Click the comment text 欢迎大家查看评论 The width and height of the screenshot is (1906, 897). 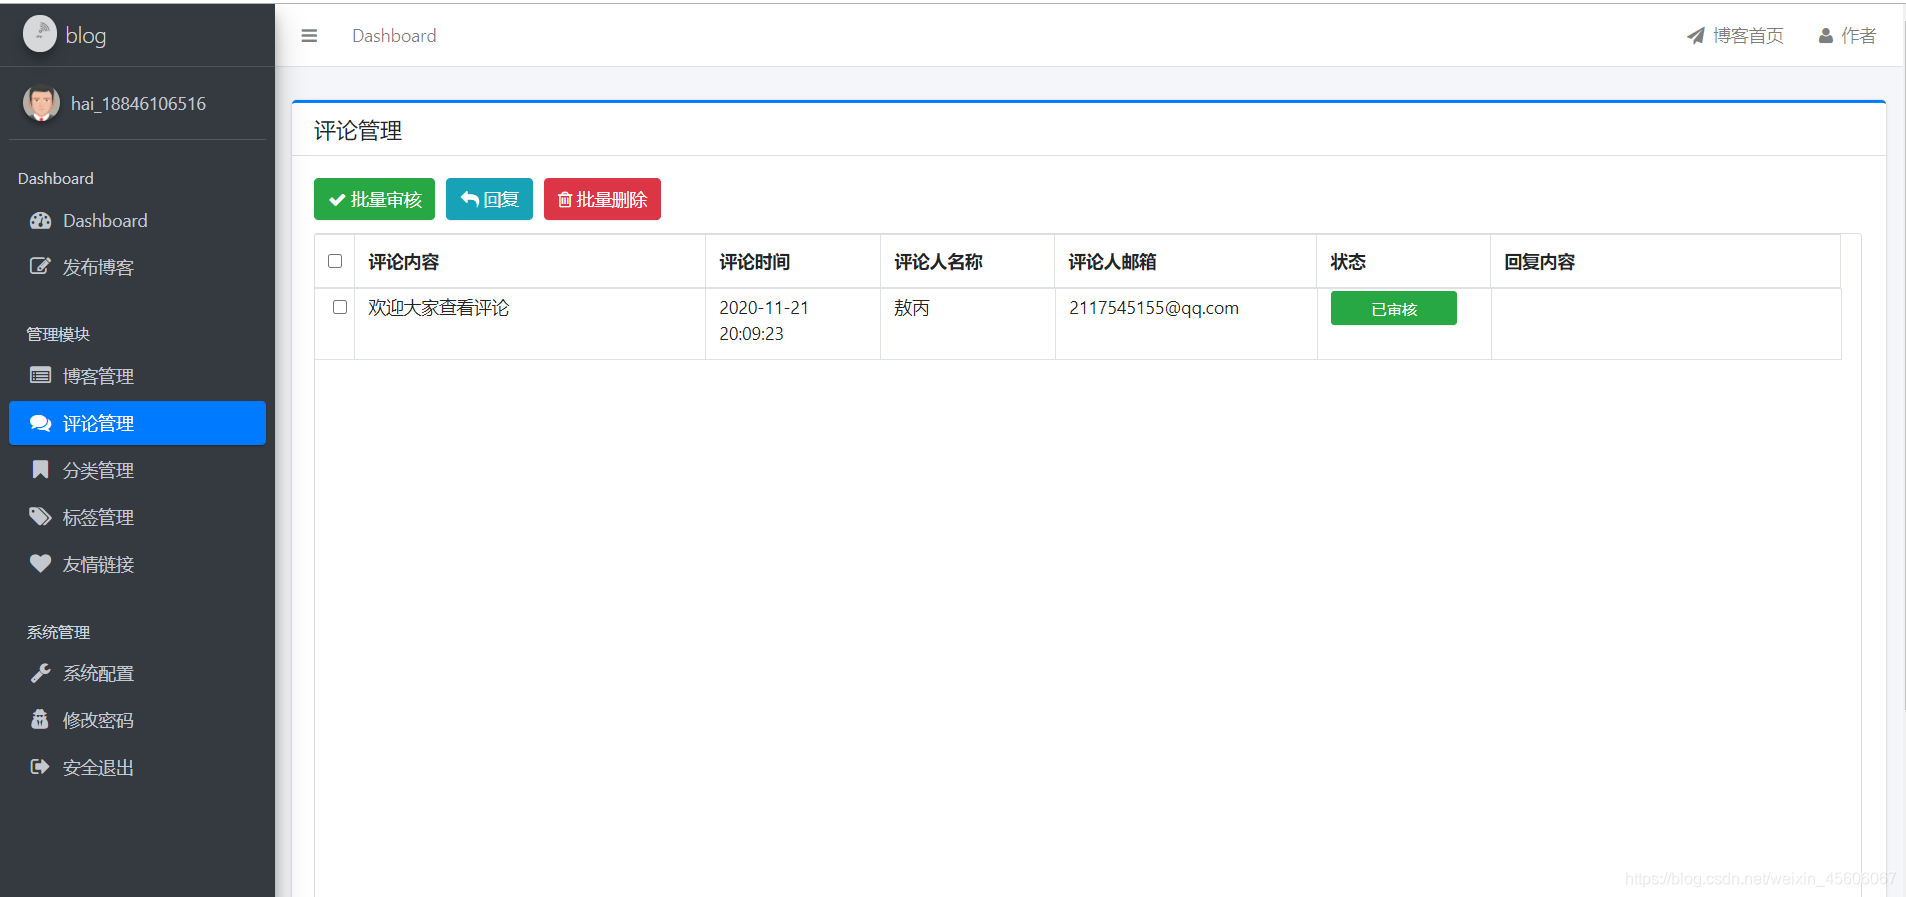(439, 308)
